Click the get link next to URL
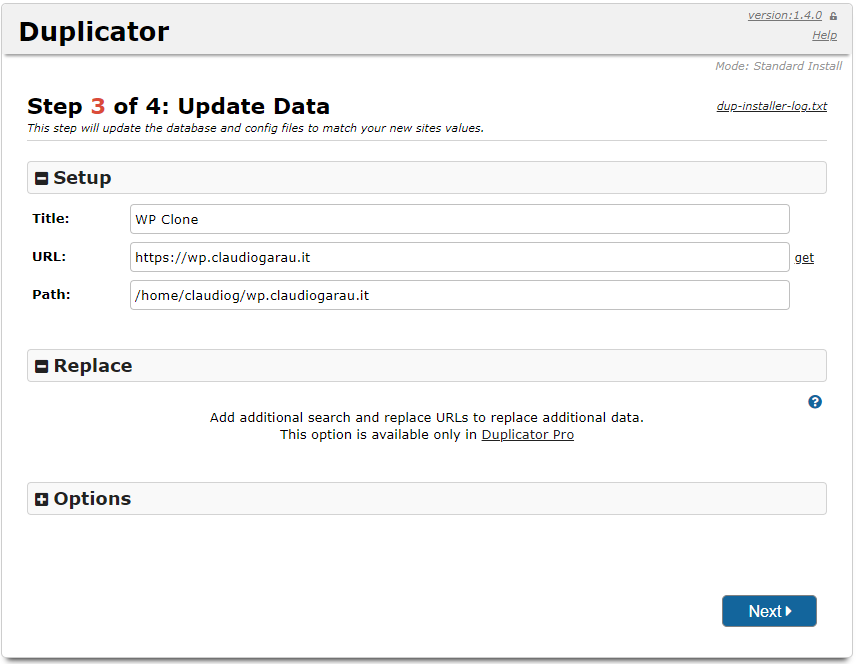 [x=804, y=258]
